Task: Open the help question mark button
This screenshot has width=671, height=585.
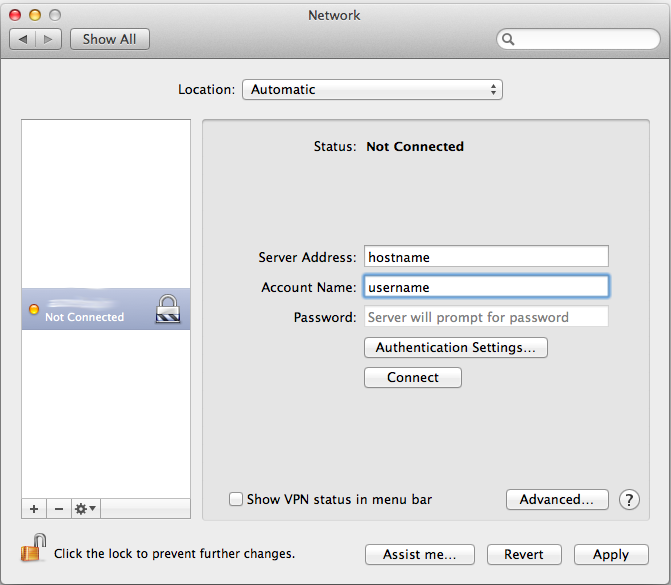Action: coord(629,500)
